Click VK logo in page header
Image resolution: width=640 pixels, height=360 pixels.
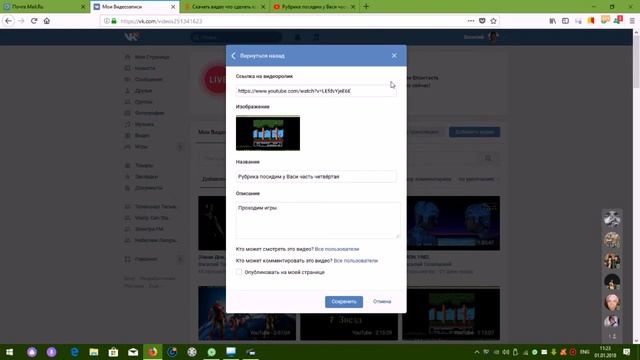click(132, 37)
